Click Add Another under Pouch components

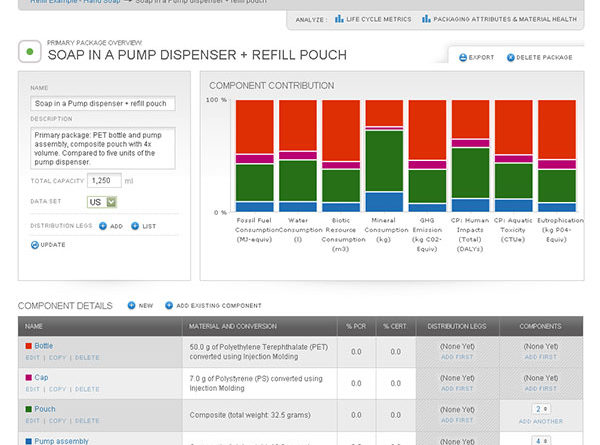541,421
